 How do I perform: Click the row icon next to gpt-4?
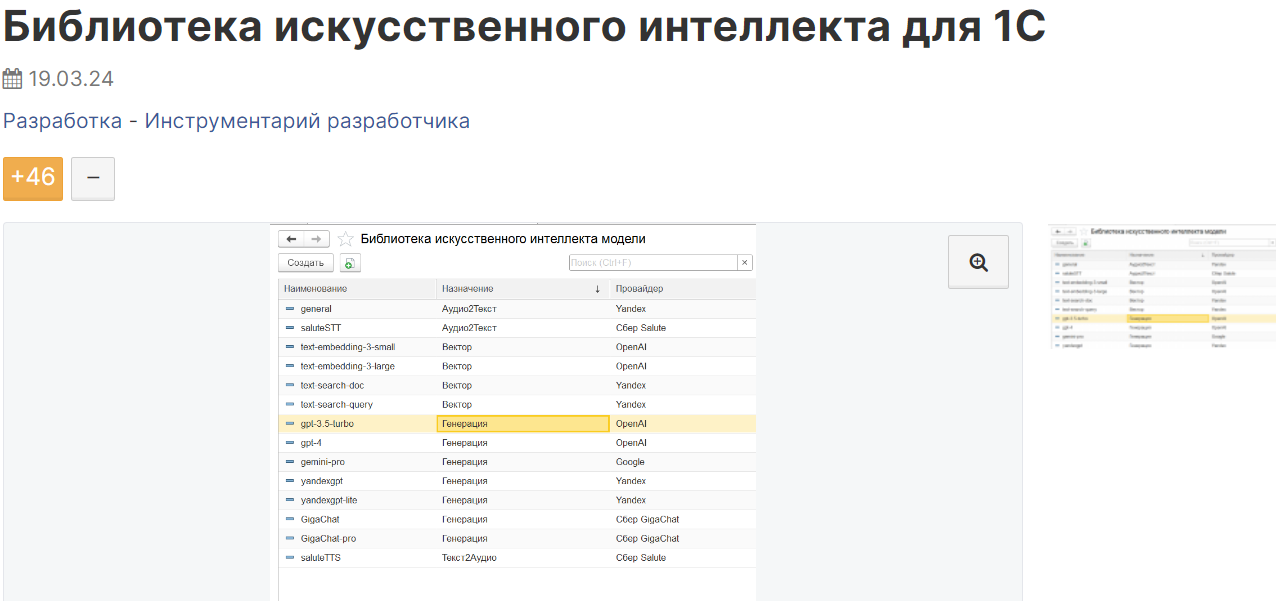pyautogui.click(x=290, y=443)
